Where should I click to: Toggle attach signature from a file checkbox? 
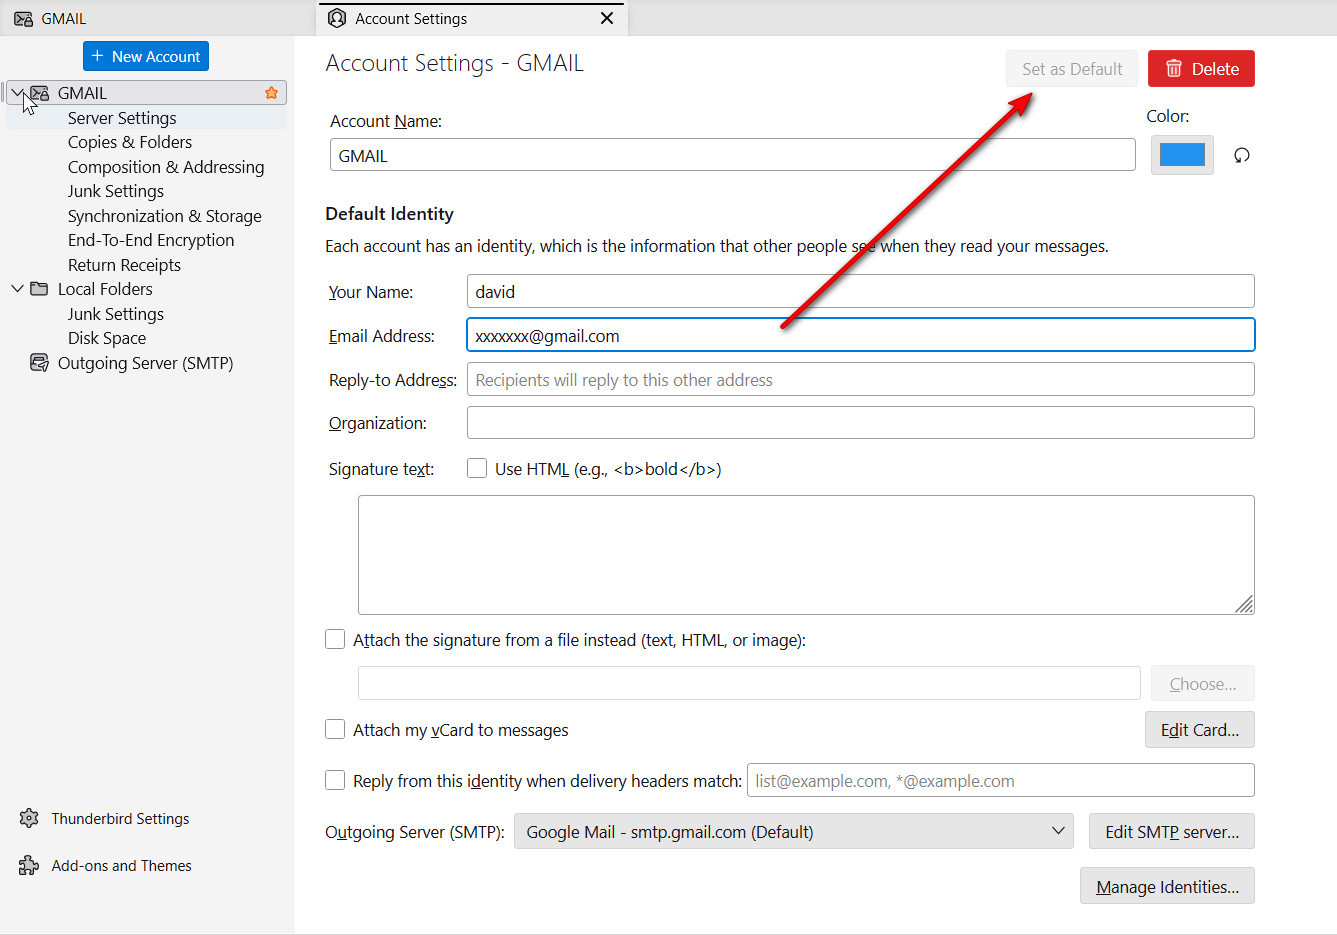(335, 640)
